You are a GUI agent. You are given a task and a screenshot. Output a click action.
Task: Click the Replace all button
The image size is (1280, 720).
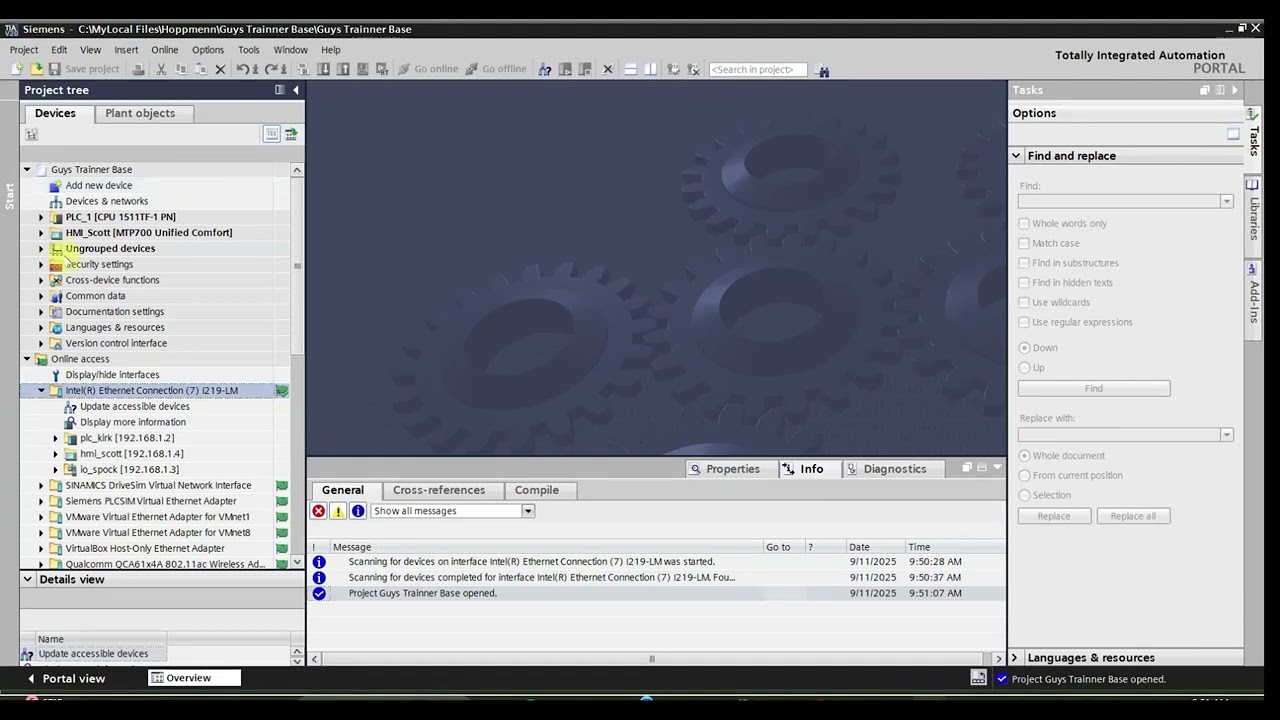1133,516
